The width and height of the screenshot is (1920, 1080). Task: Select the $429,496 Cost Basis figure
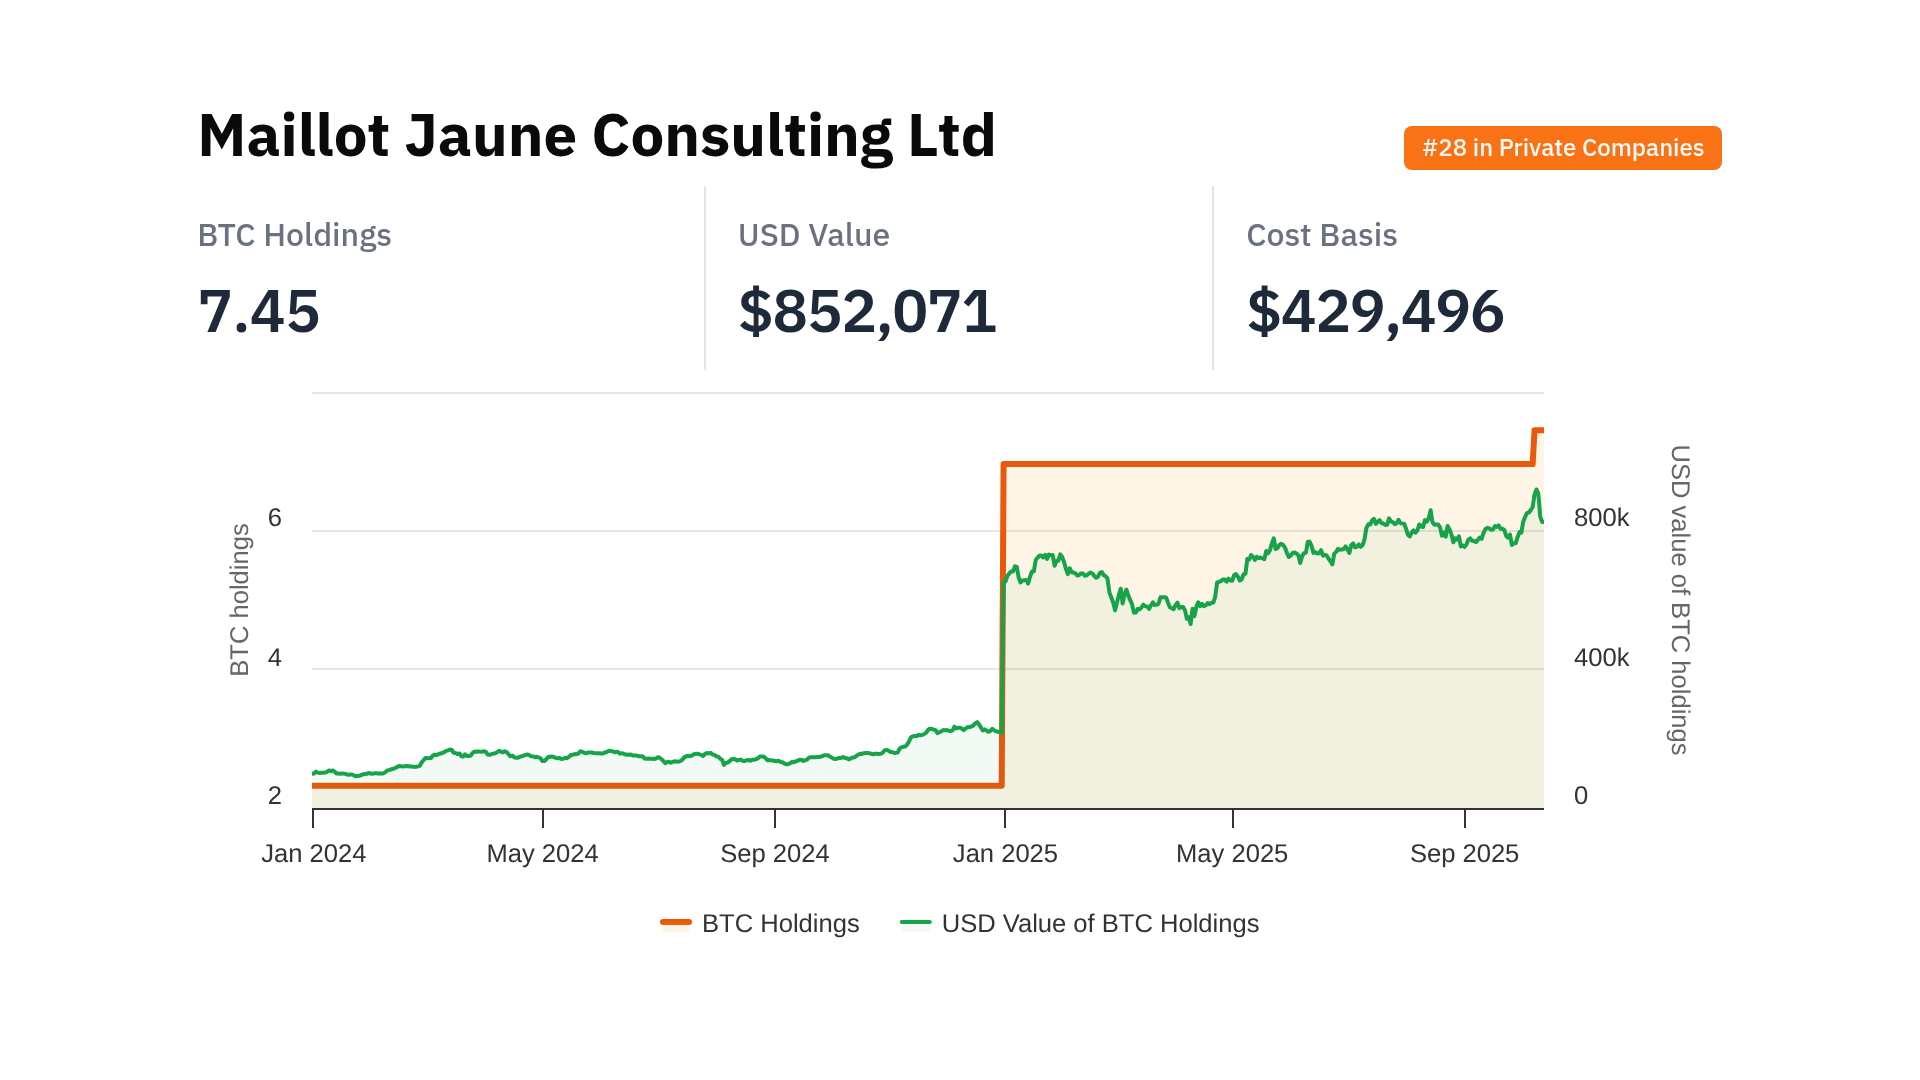1375,311
